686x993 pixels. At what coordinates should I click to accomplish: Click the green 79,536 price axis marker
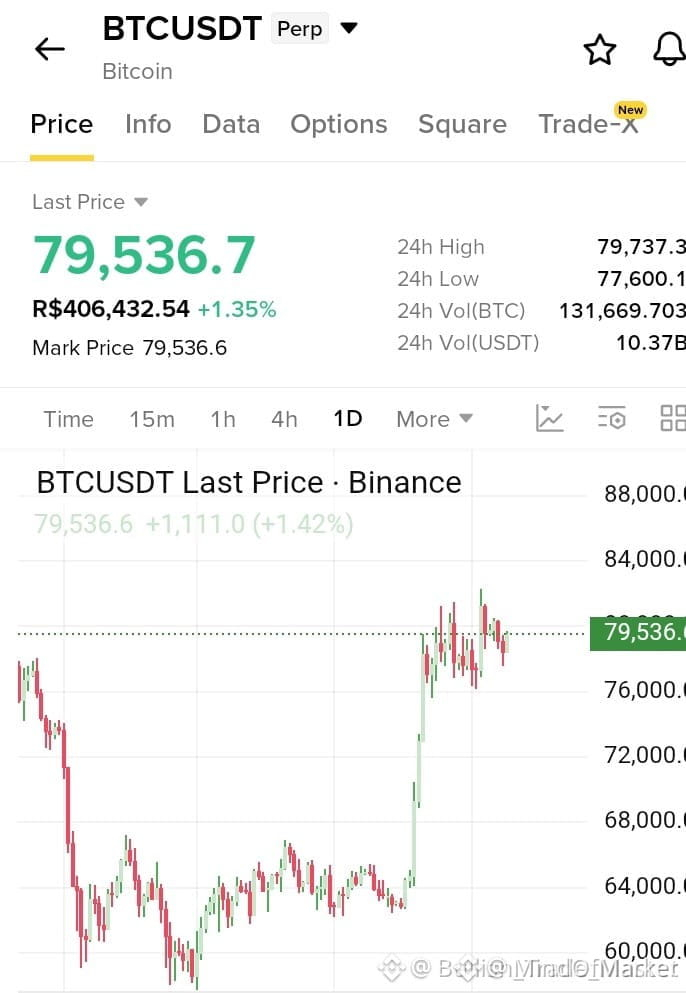(638, 633)
